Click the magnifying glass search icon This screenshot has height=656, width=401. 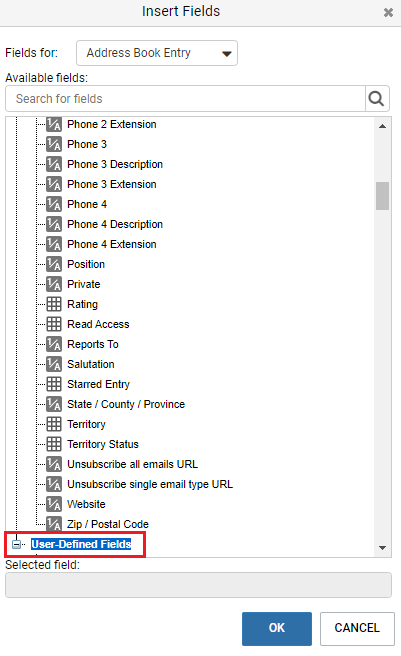tap(377, 99)
